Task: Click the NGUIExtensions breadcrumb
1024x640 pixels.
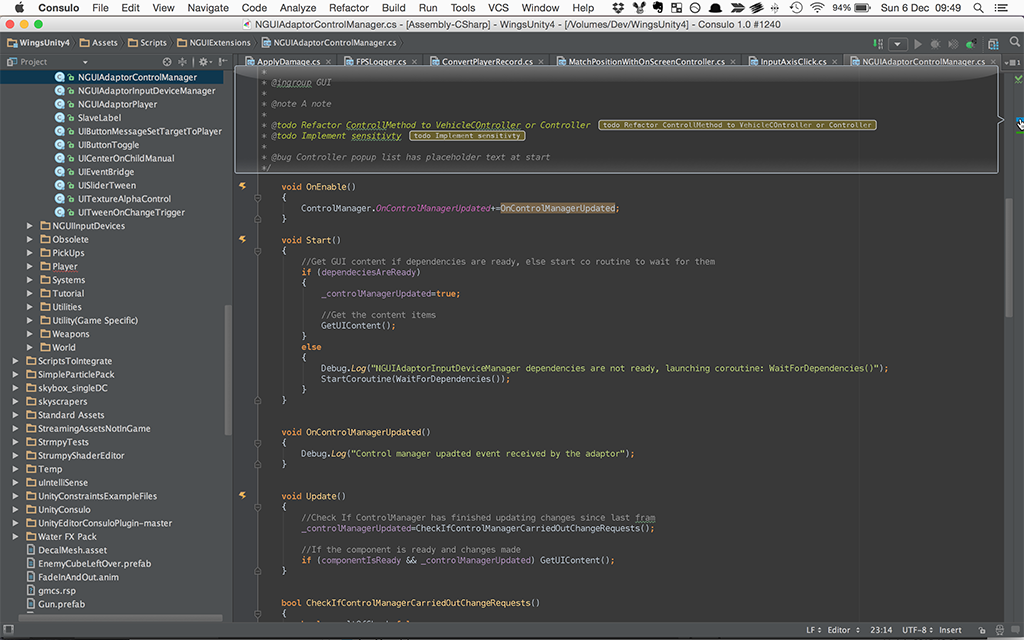Action: click(x=214, y=42)
